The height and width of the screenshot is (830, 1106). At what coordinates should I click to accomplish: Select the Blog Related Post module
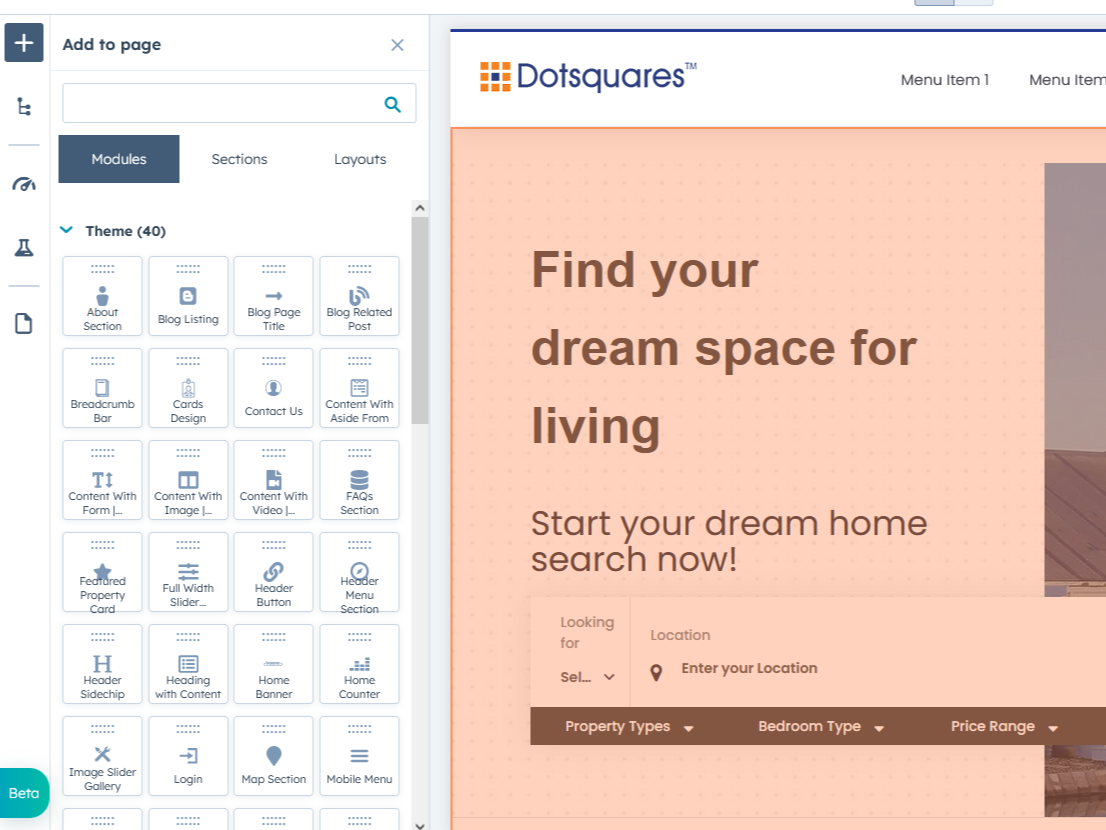tap(360, 296)
